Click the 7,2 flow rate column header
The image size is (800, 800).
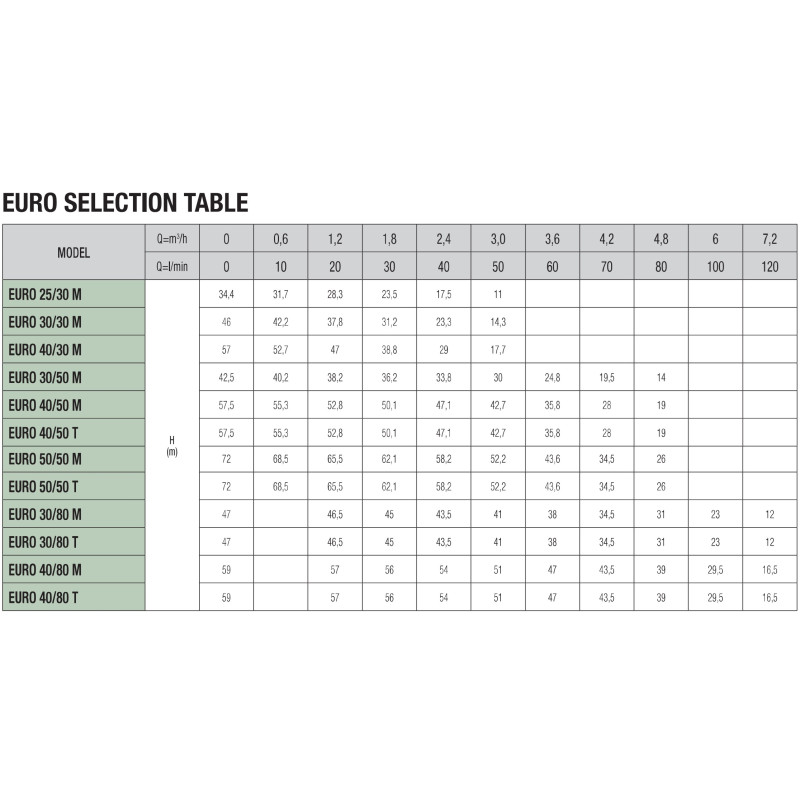pyautogui.click(x=769, y=238)
